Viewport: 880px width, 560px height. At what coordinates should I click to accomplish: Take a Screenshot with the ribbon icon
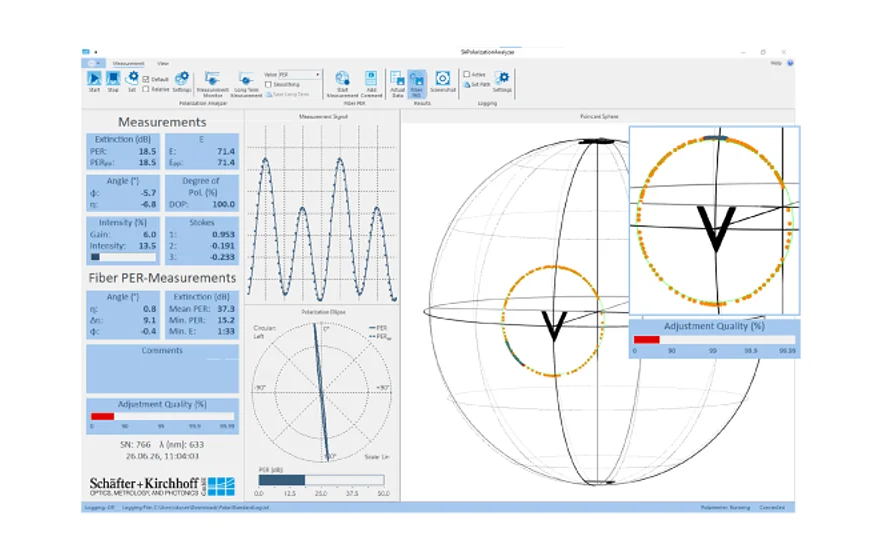point(442,82)
